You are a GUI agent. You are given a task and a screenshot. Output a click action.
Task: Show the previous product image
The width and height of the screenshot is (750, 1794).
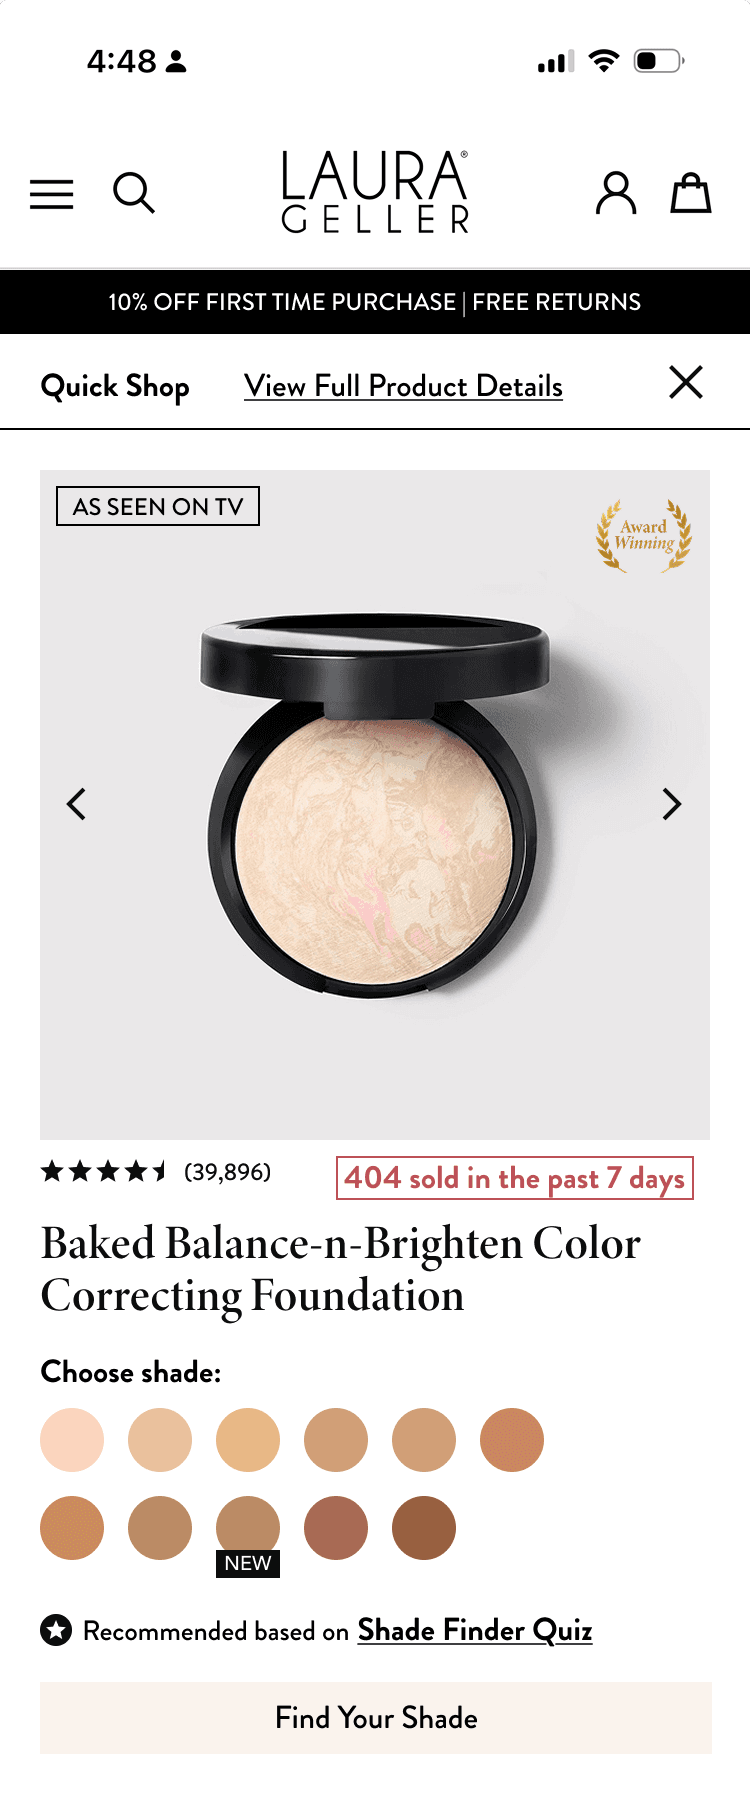77,804
